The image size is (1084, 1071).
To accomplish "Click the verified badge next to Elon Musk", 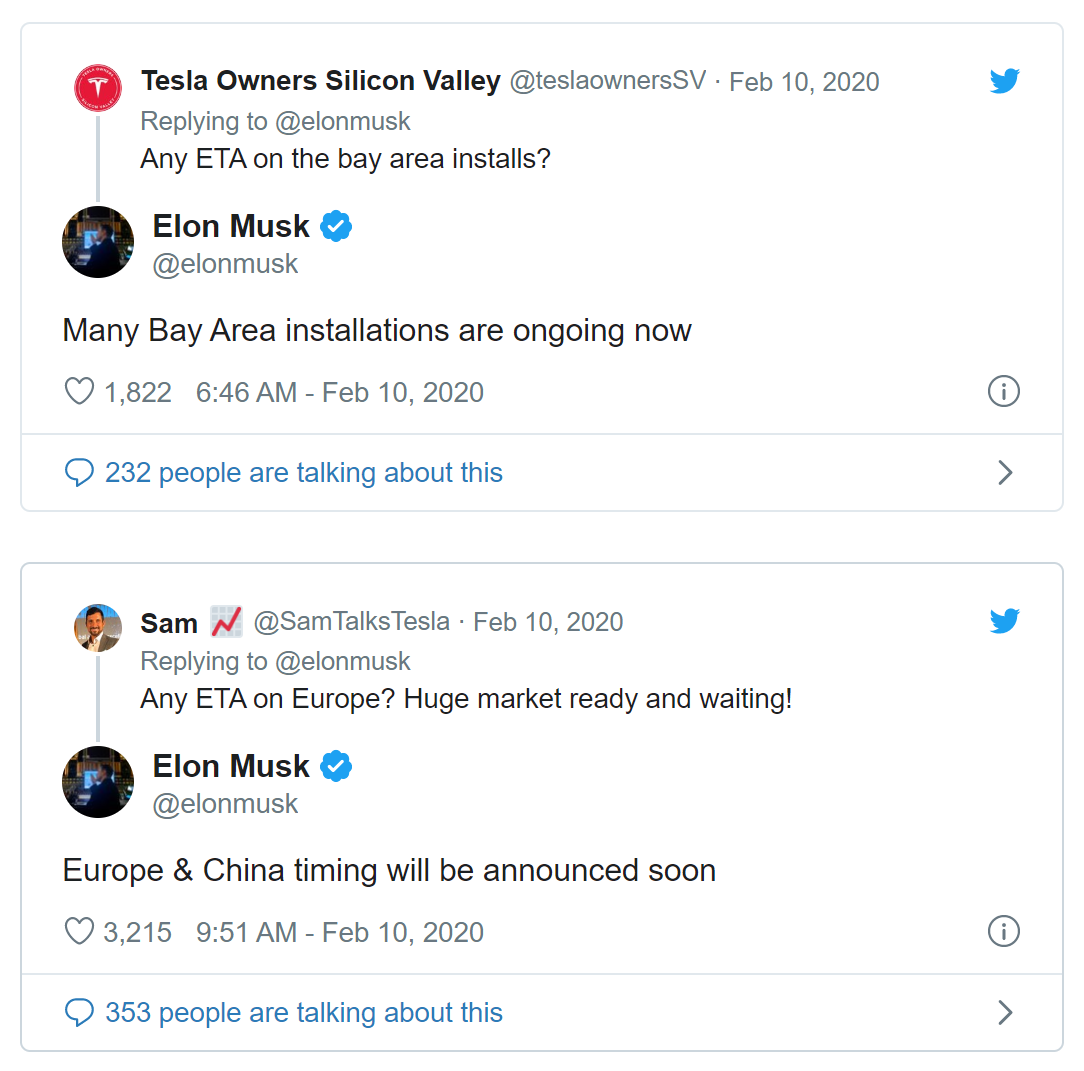I will click(337, 226).
